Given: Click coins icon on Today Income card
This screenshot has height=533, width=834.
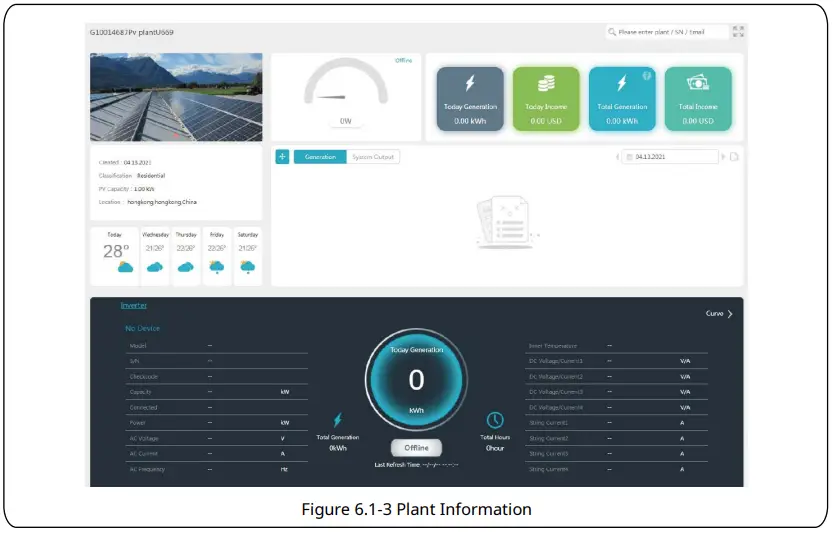Looking at the screenshot, I should tap(546, 83).
